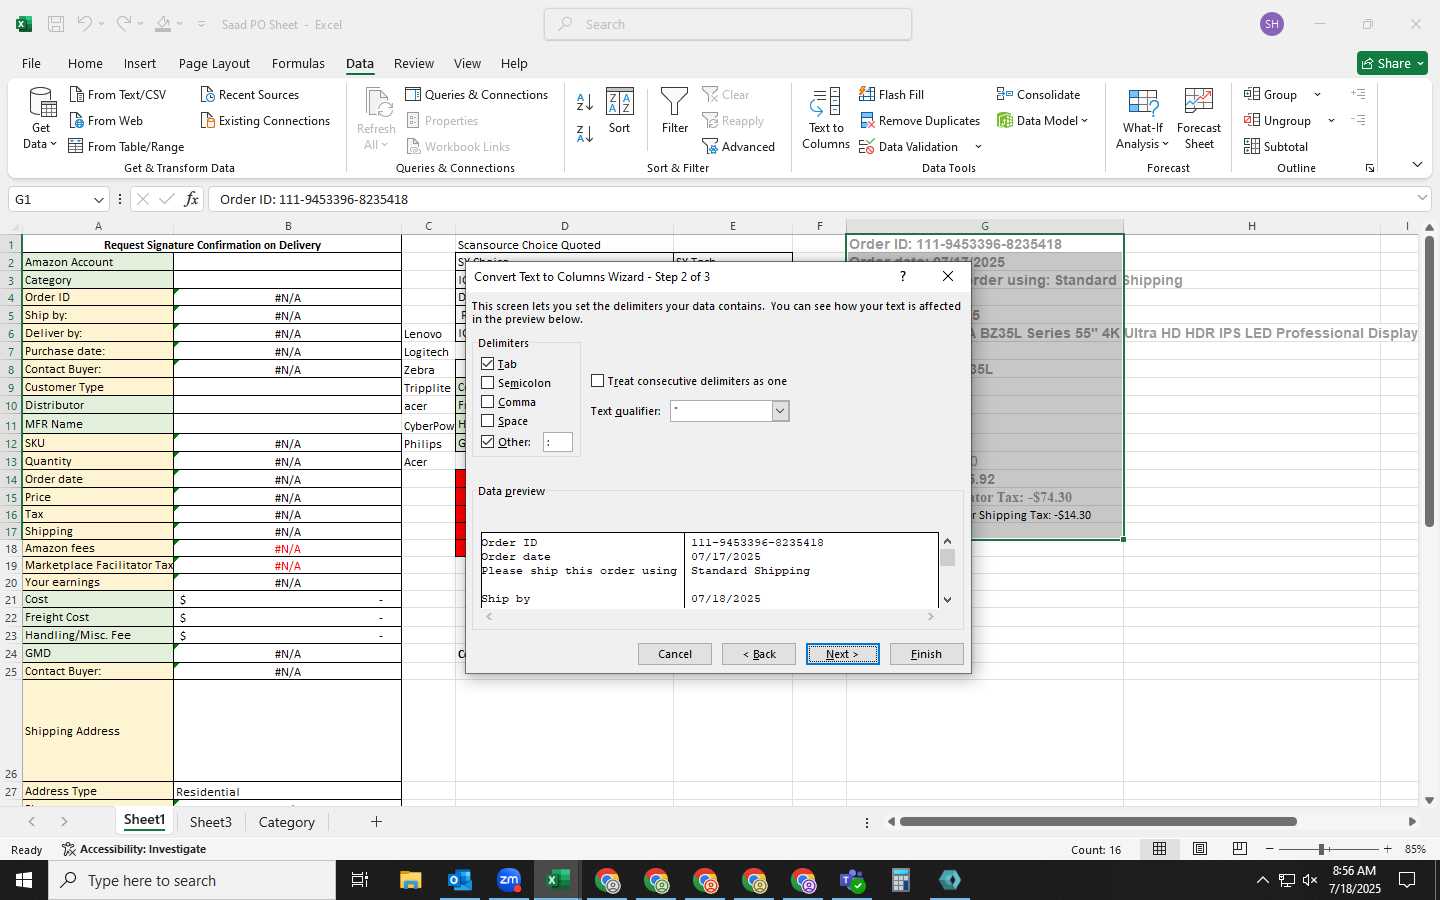Click Finish in the wizard
The height and width of the screenshot is (900, 1440).
pos(926,654)
